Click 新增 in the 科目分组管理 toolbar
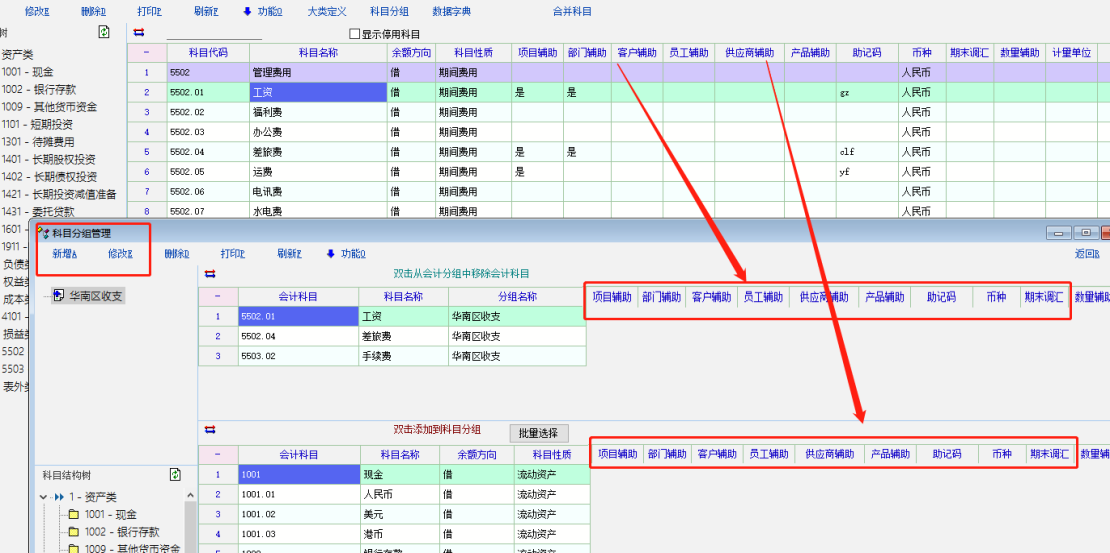 (64, 254)
